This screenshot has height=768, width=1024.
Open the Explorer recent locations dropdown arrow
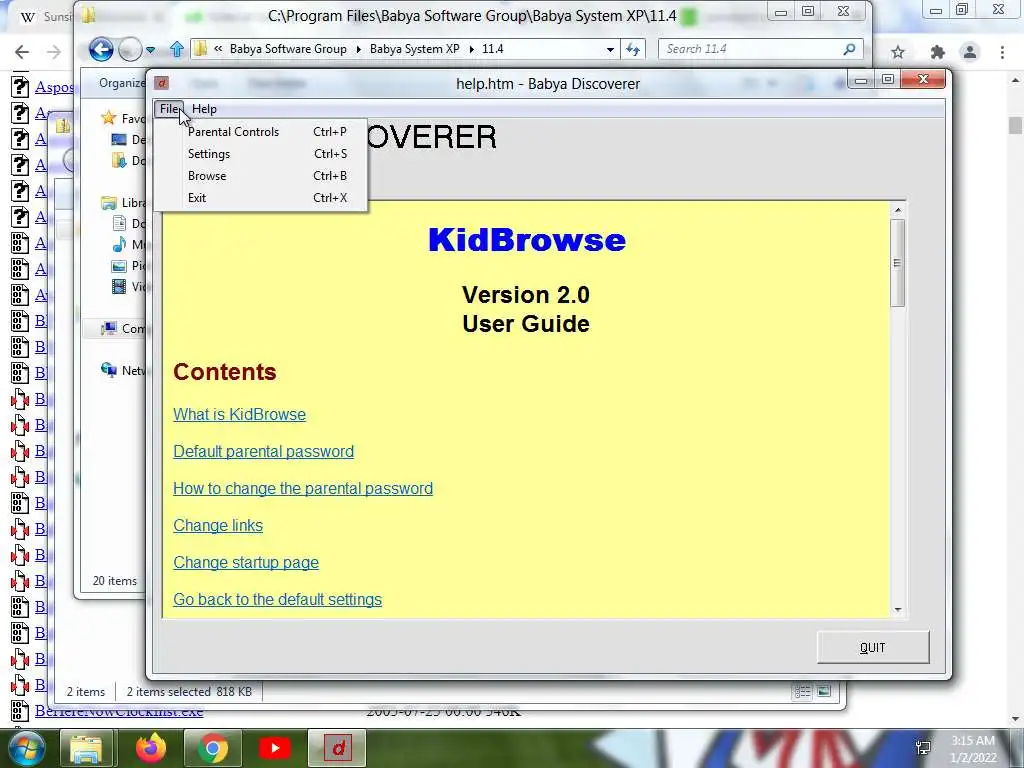click(150, 50)
